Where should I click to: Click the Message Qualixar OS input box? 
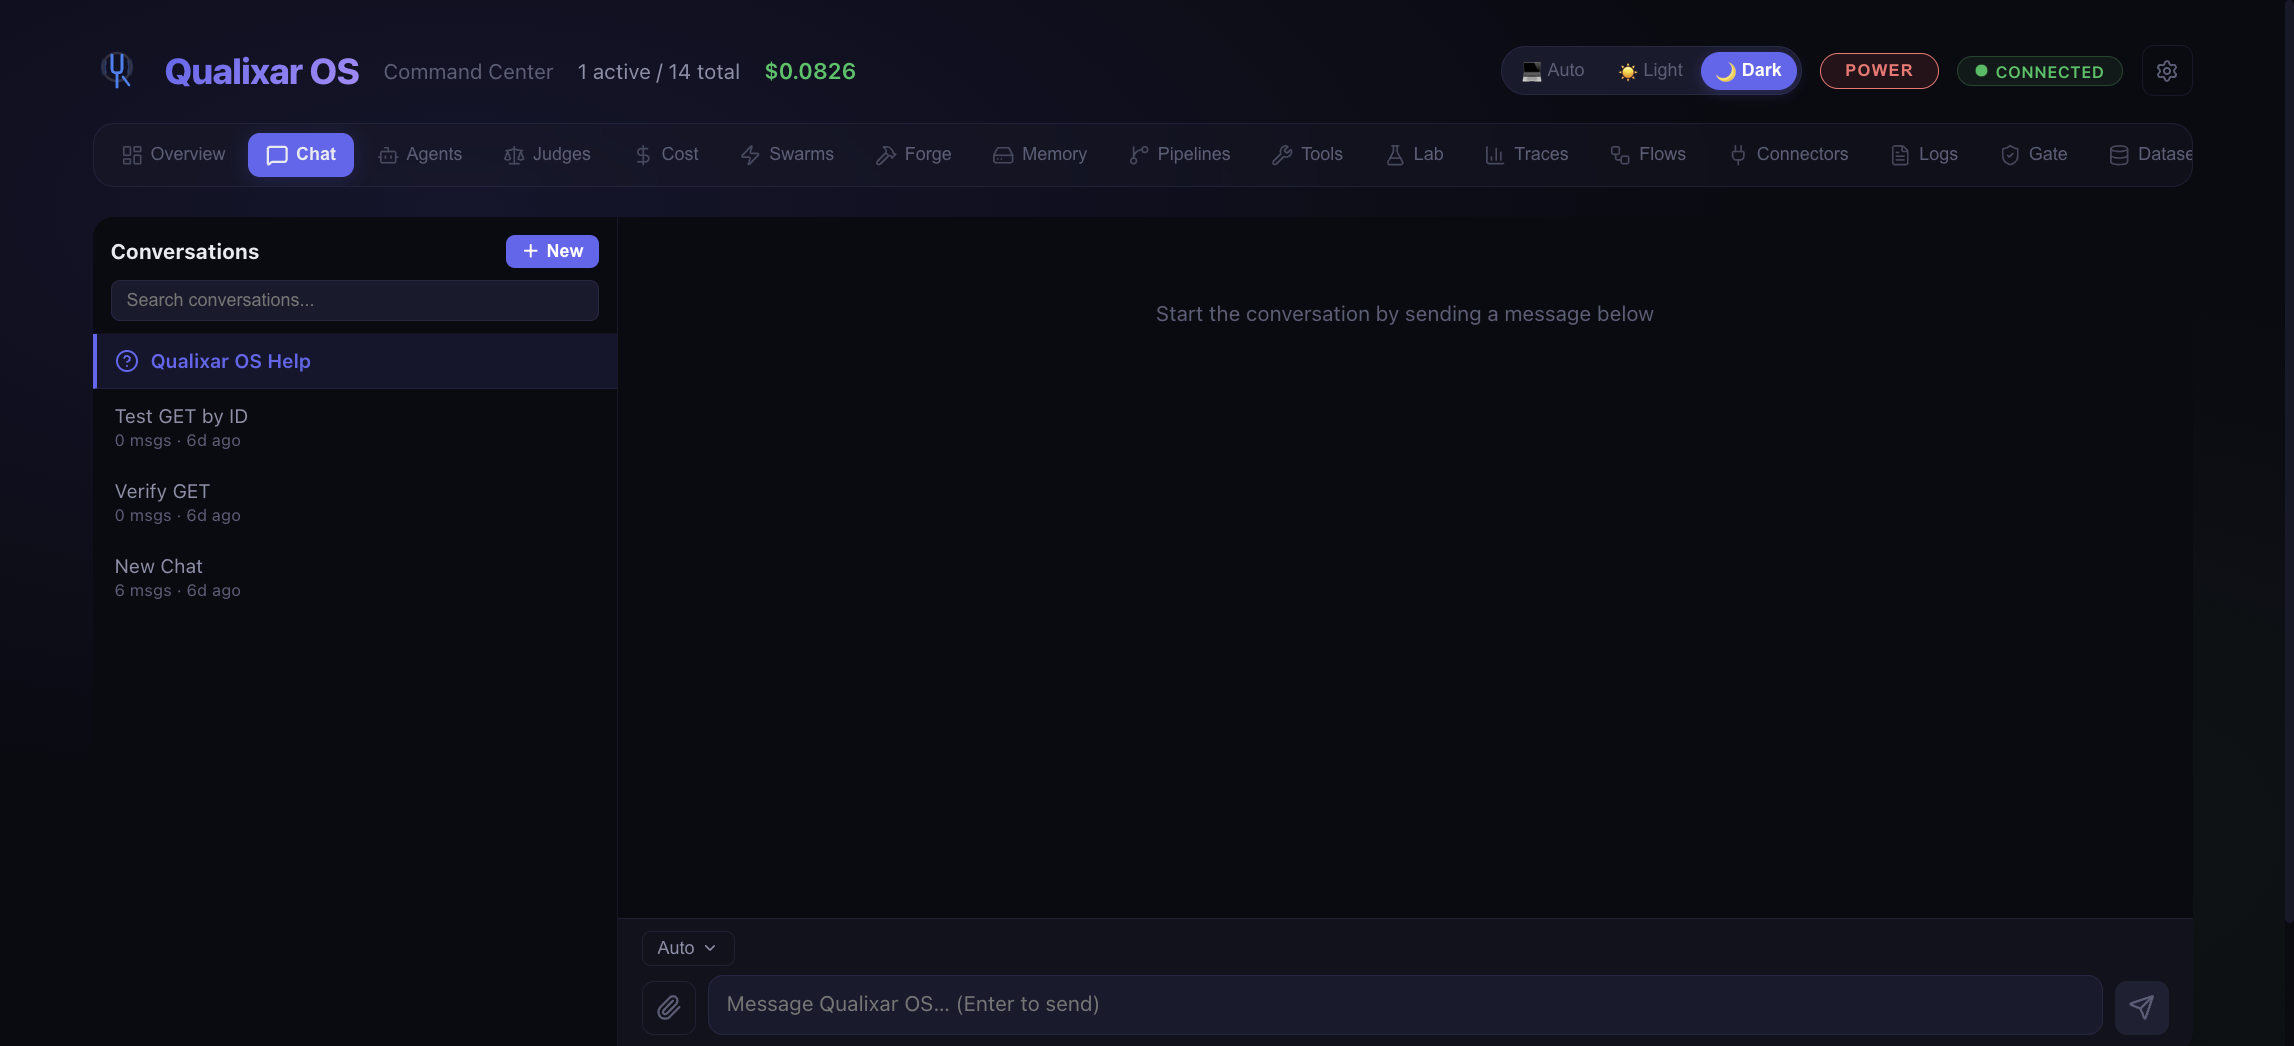(x=1405, y=1005)
